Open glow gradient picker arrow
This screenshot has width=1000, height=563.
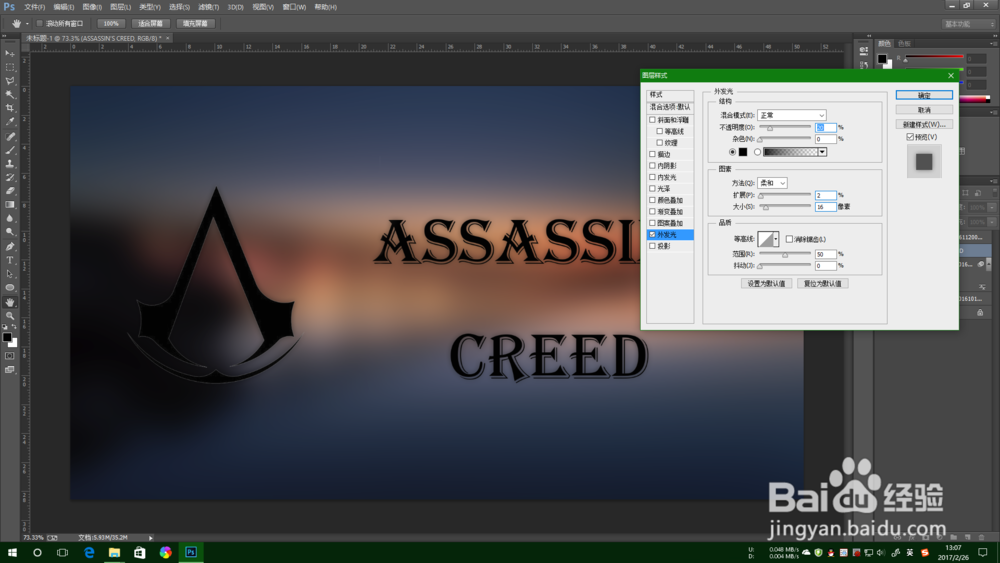tap(823, 152)
